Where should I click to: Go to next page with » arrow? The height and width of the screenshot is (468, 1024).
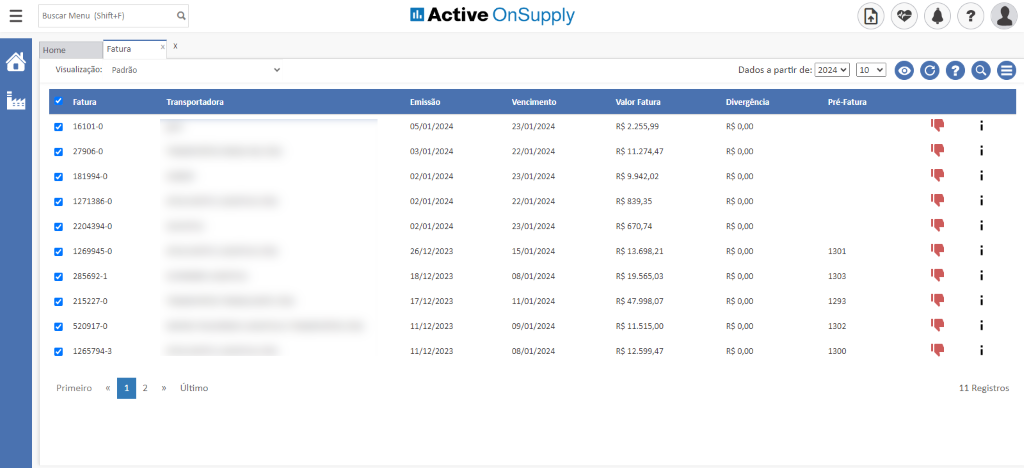click(164, 388)
